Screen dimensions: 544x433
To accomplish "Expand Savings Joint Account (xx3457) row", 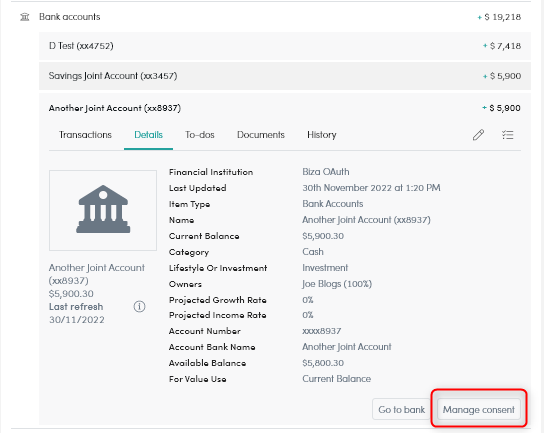I will coord(285,76).
